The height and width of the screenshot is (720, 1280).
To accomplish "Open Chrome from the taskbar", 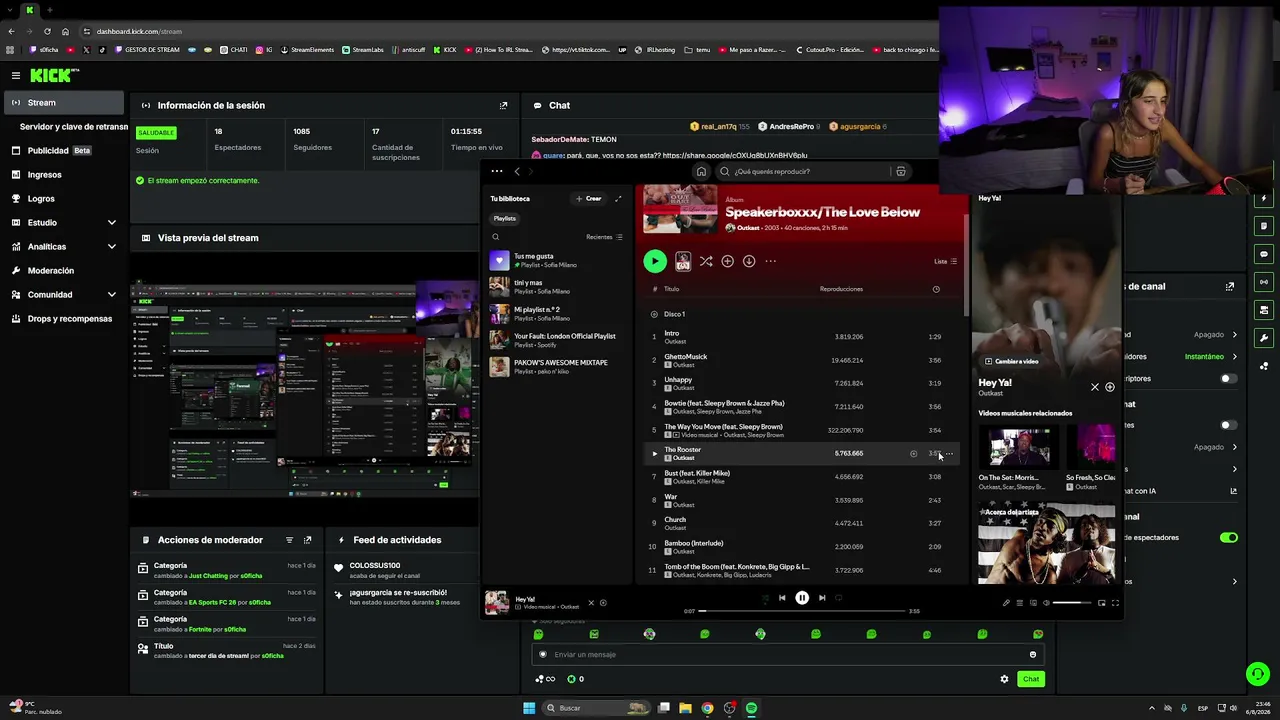I will tap(707, 708).
